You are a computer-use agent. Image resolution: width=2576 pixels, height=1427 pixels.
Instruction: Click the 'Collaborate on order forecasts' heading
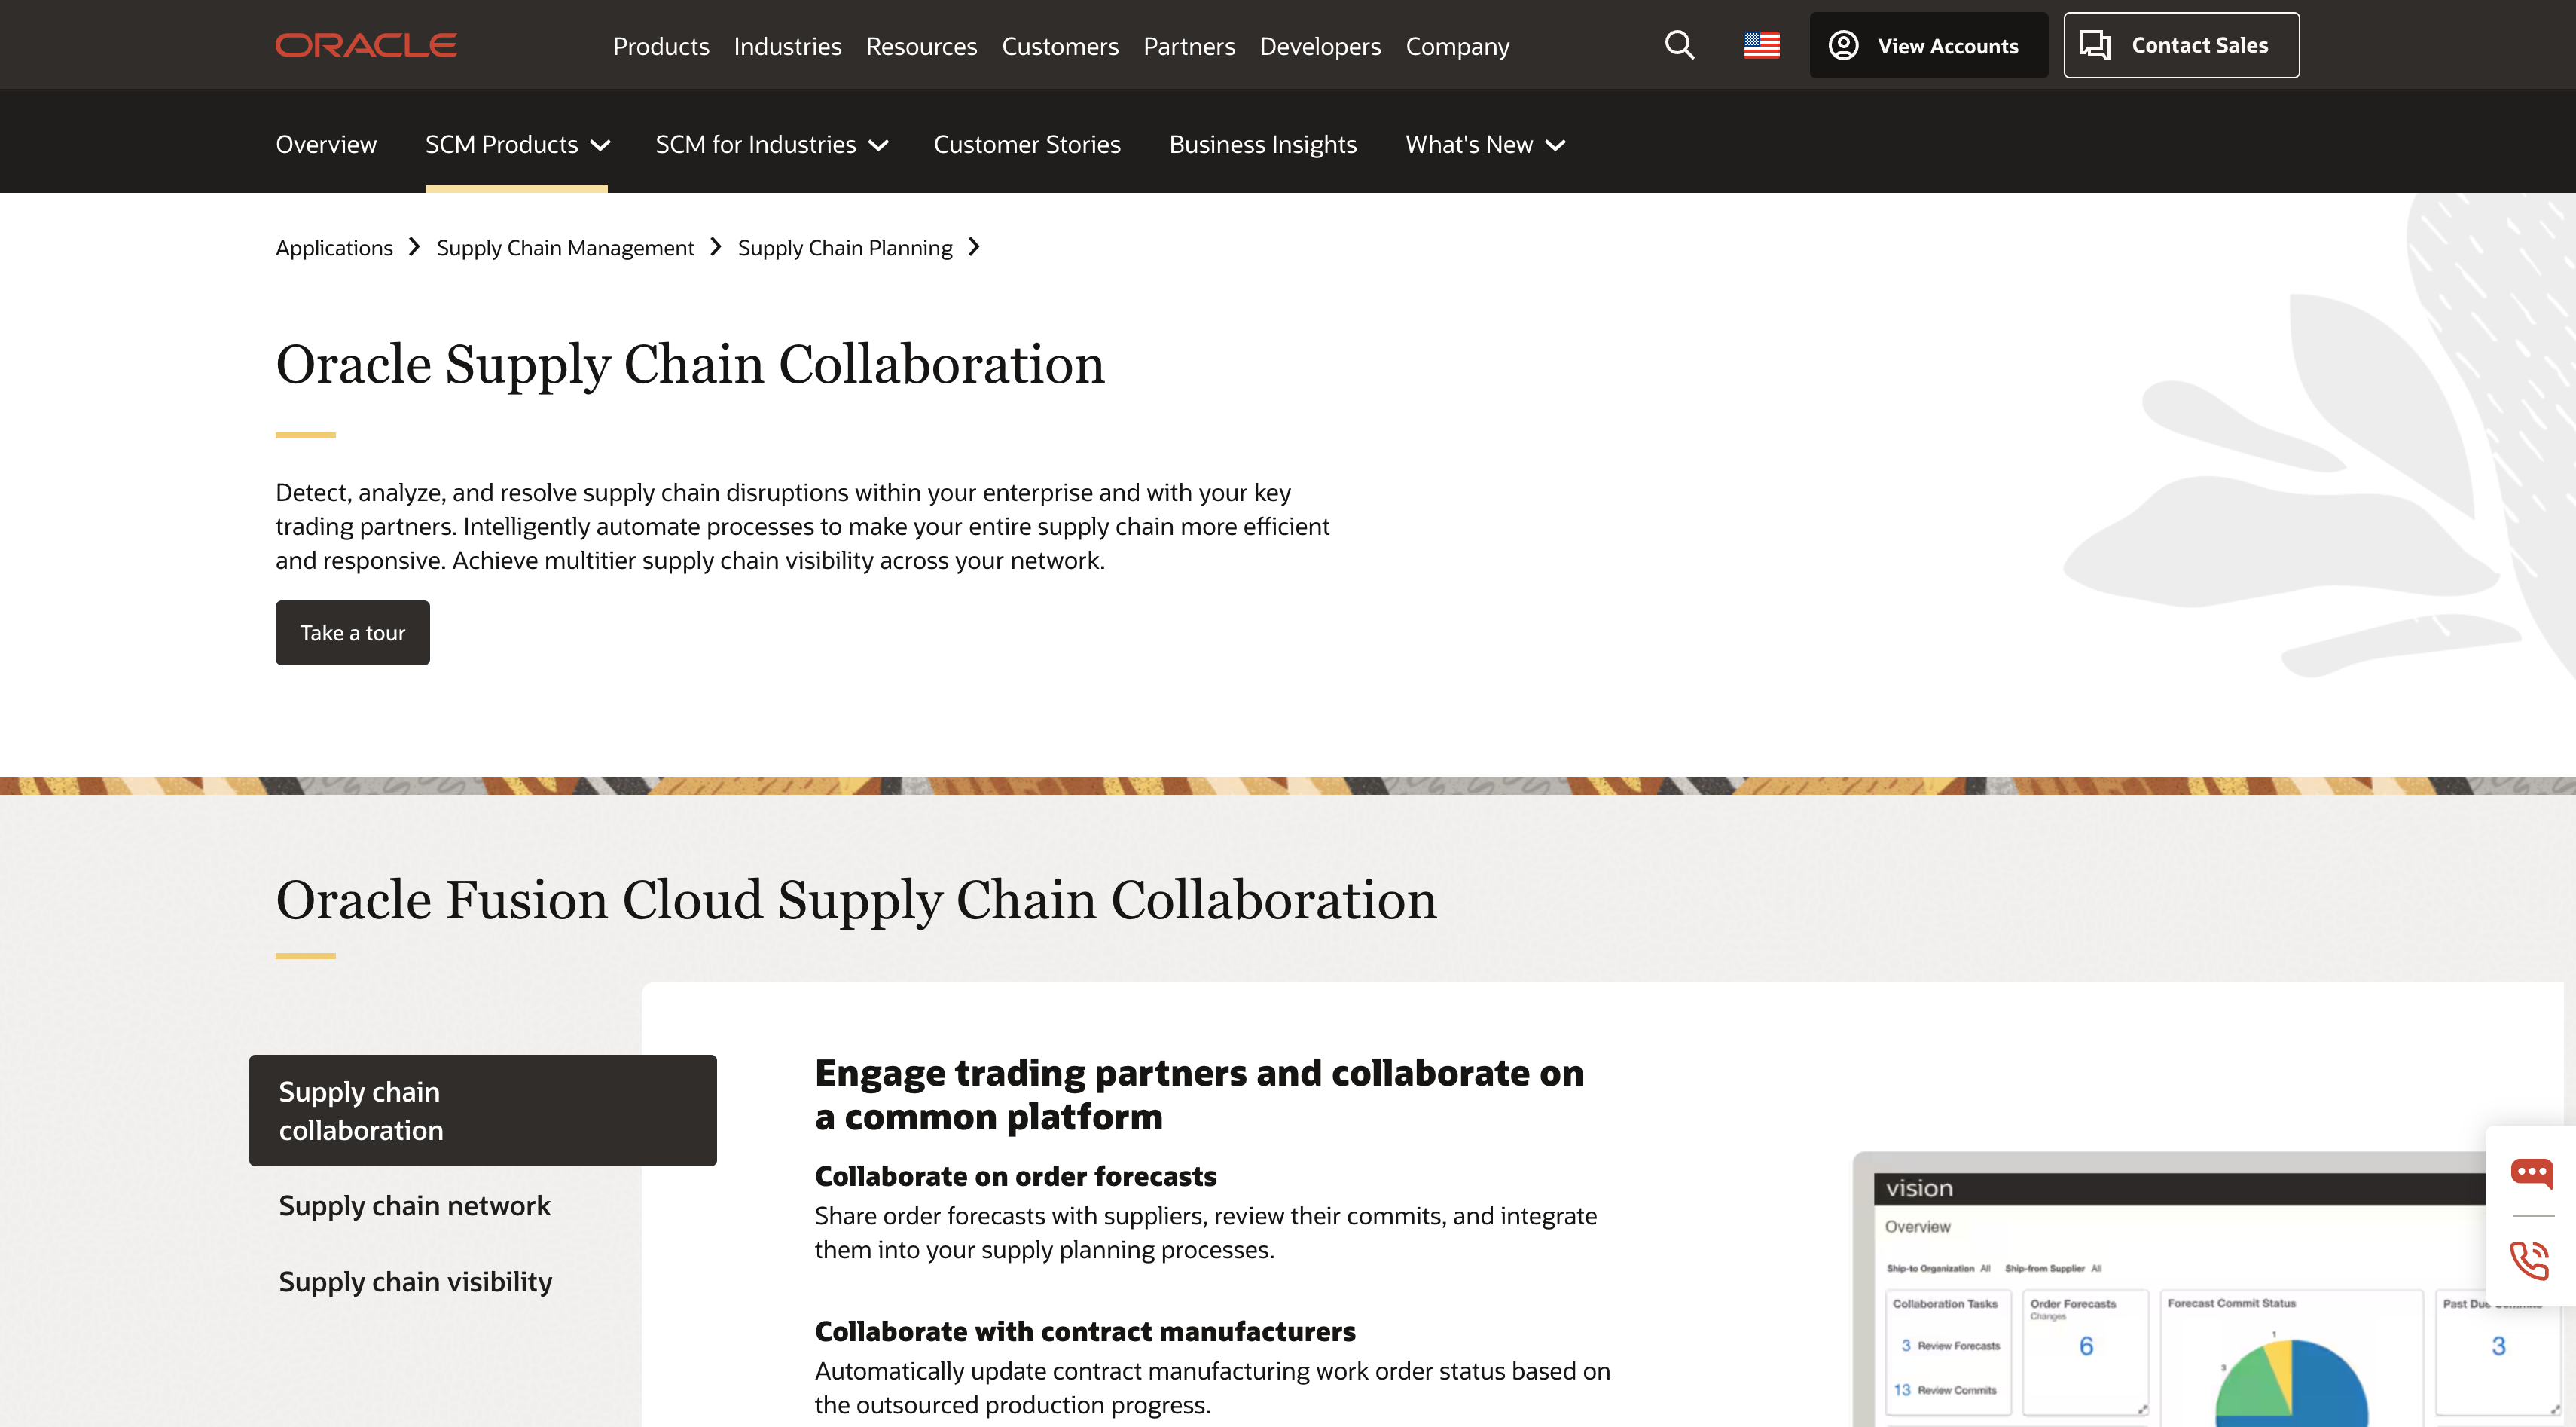(1015, 1176)
